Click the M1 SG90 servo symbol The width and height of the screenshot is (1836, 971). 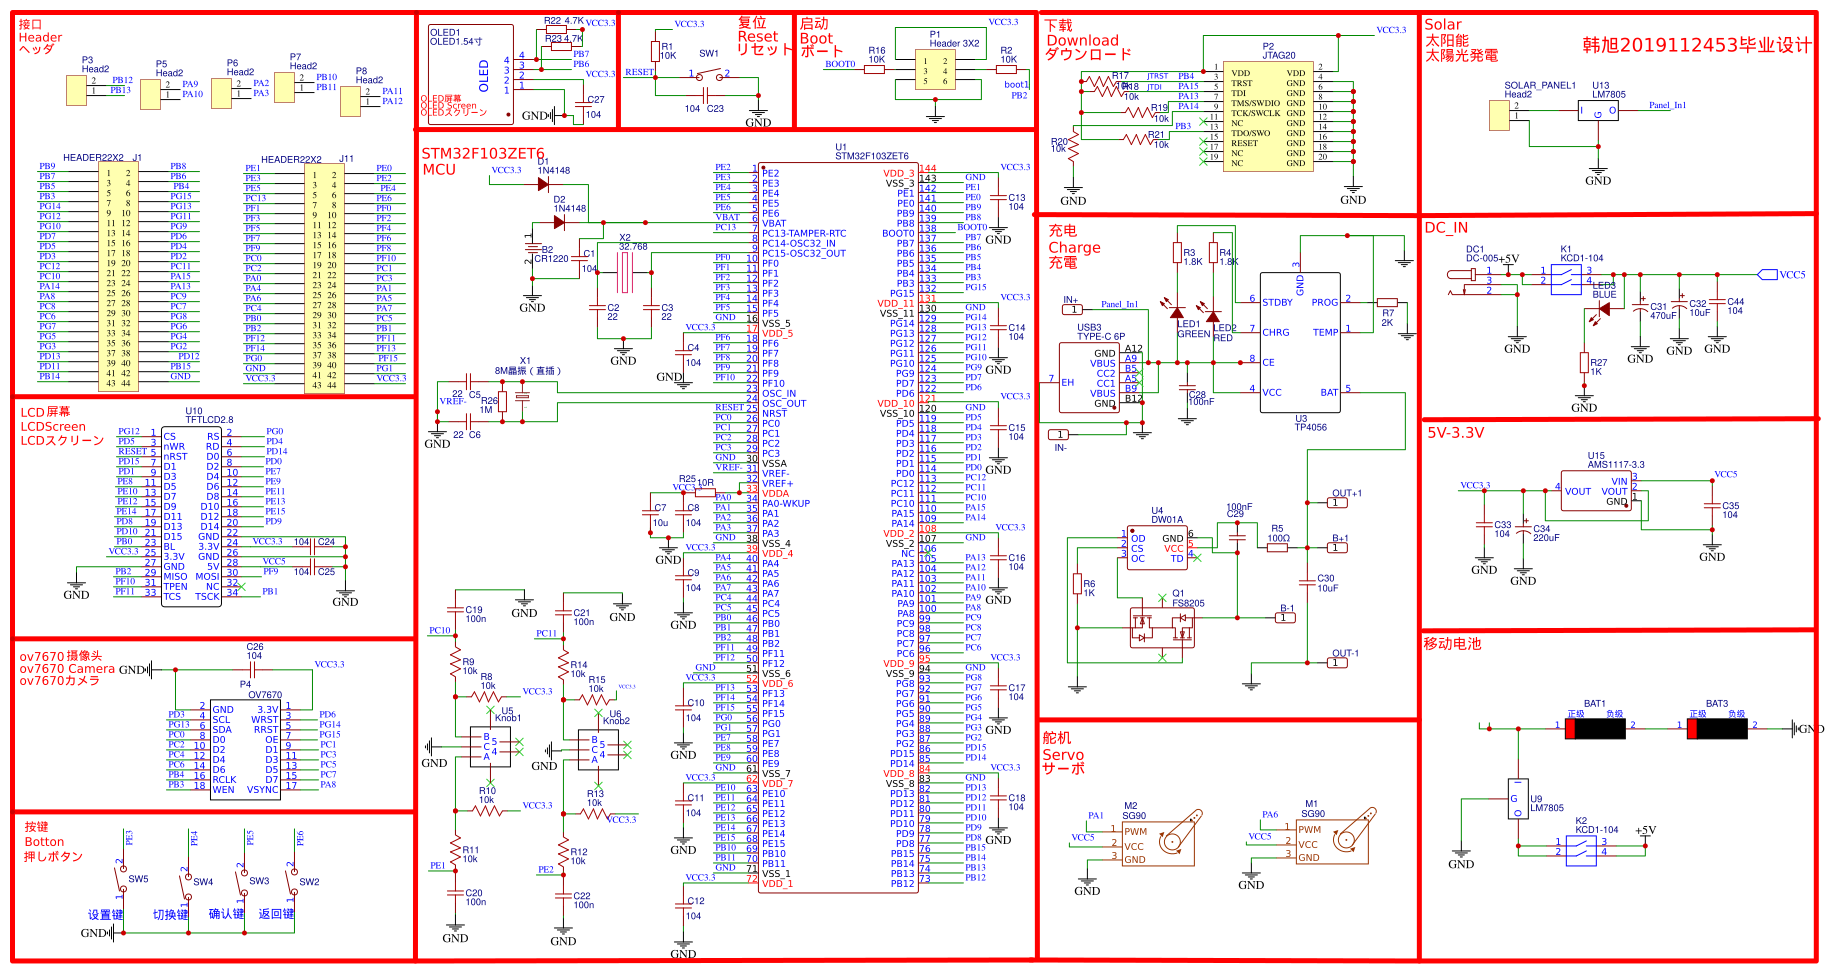[x=1334, y=835]
